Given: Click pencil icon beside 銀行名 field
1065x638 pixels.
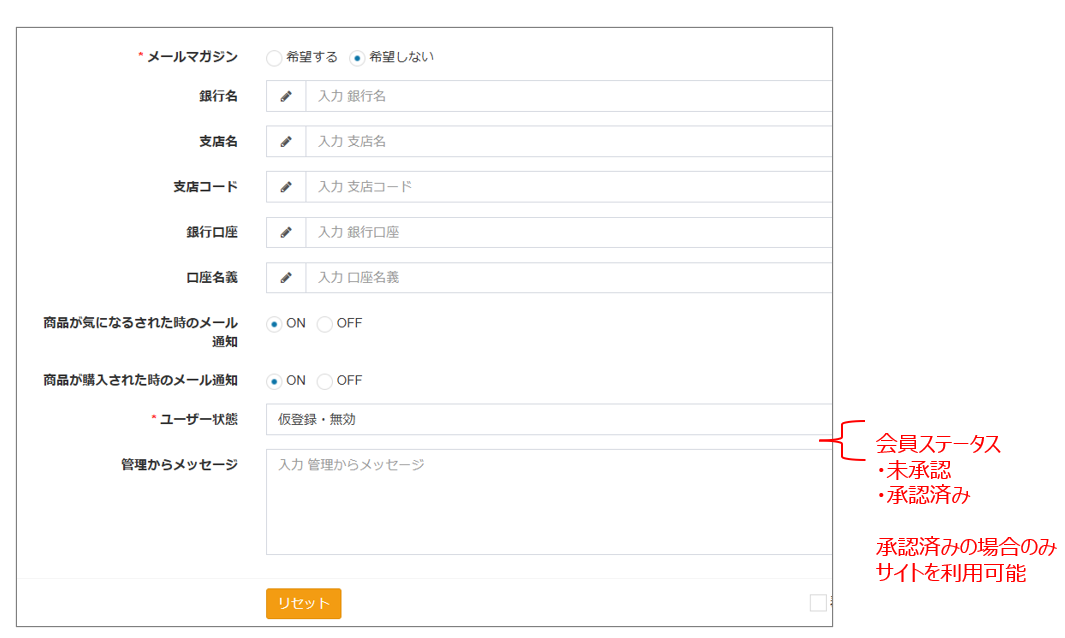Looking at the screenshot, I should (286, 96).
